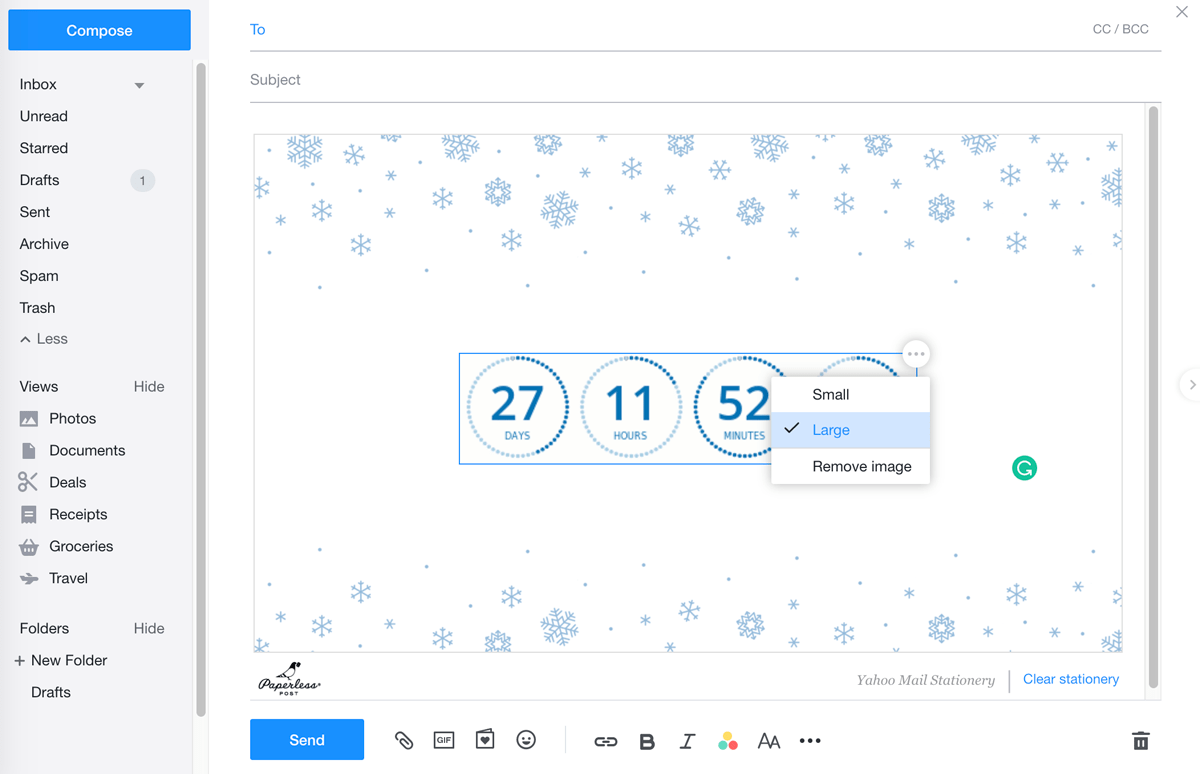Click the sidebar scrollbar

tap(200, 390)
